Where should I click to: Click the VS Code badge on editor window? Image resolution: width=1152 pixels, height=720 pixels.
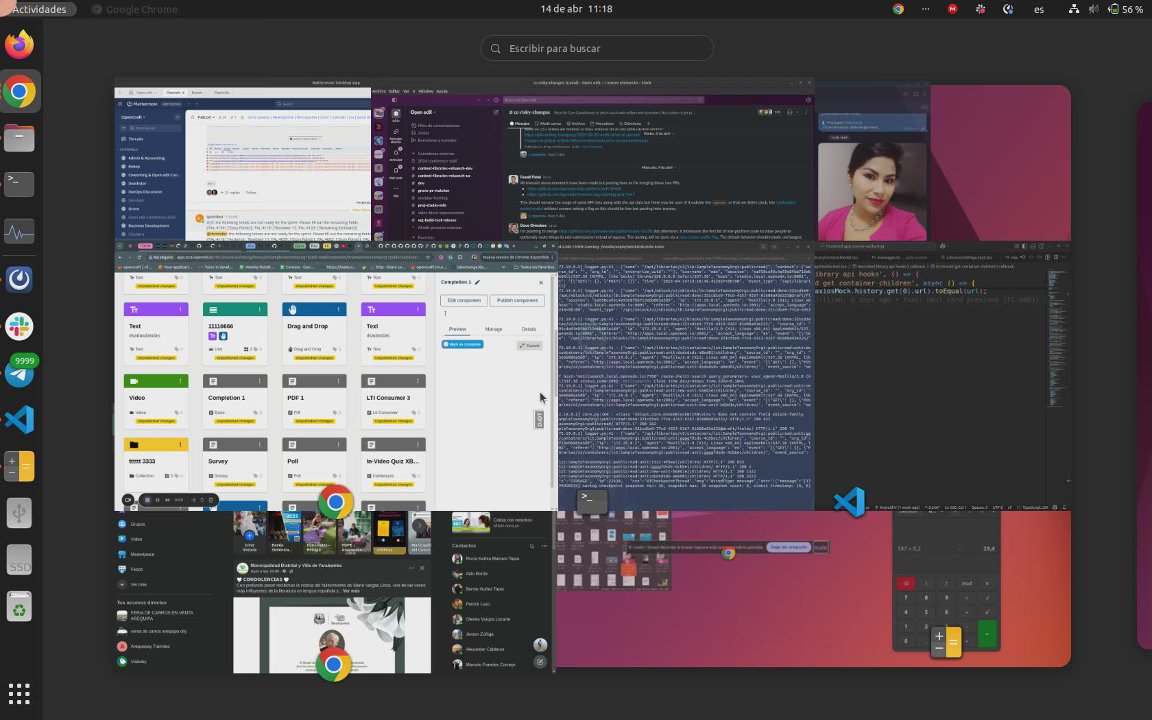tap(849, 503)
